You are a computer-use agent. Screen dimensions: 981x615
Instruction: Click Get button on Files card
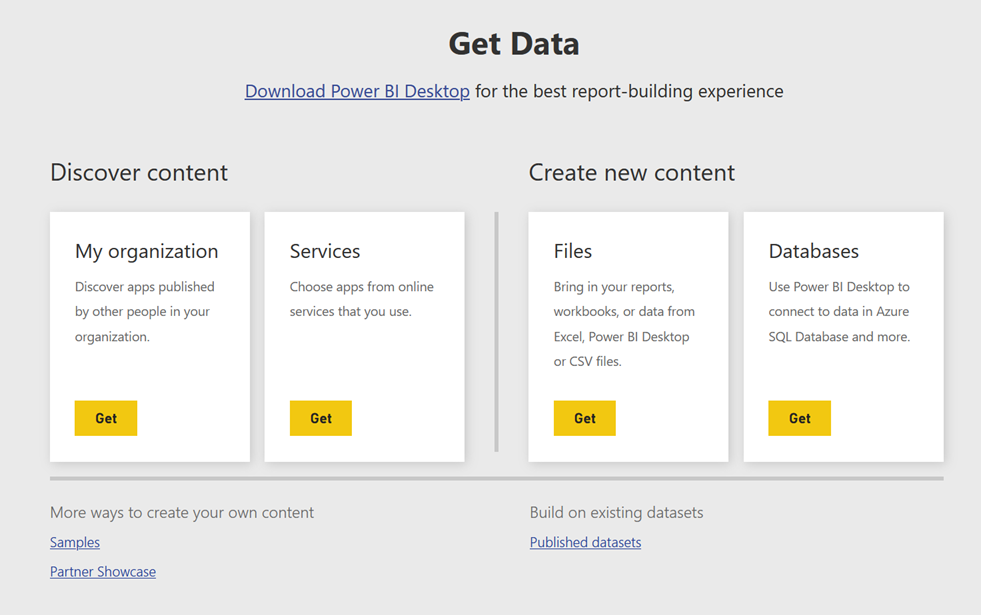click(584, 418)
